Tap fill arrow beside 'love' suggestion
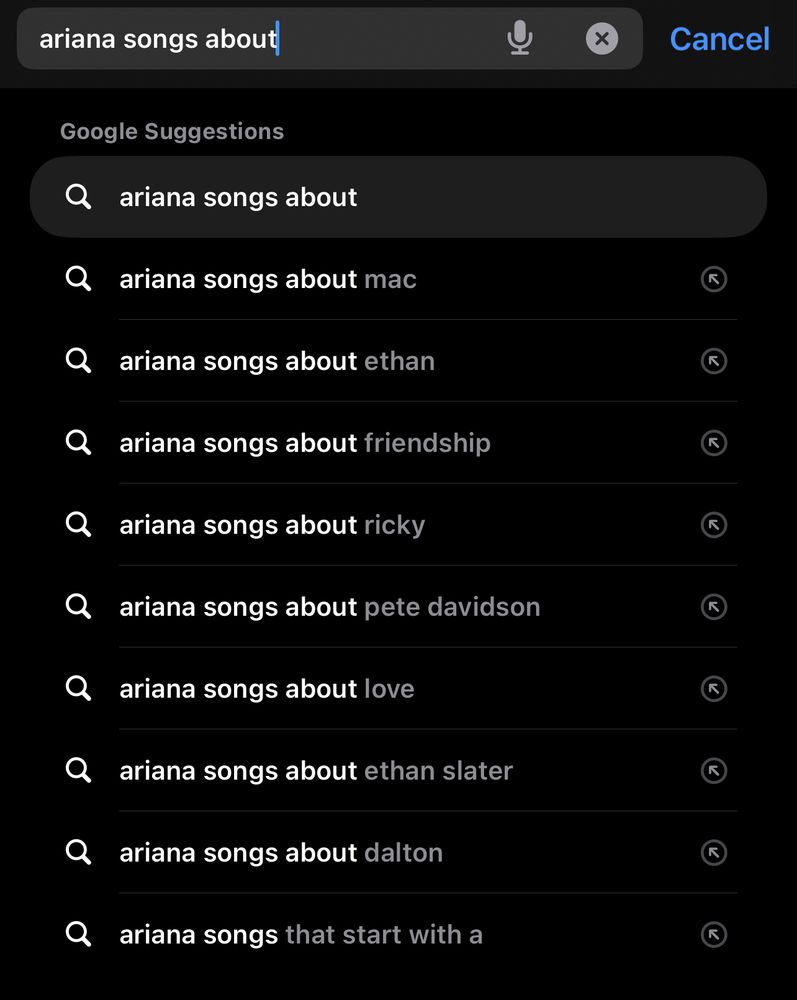Screen dimensions: 797x1000 coord(713,689)
